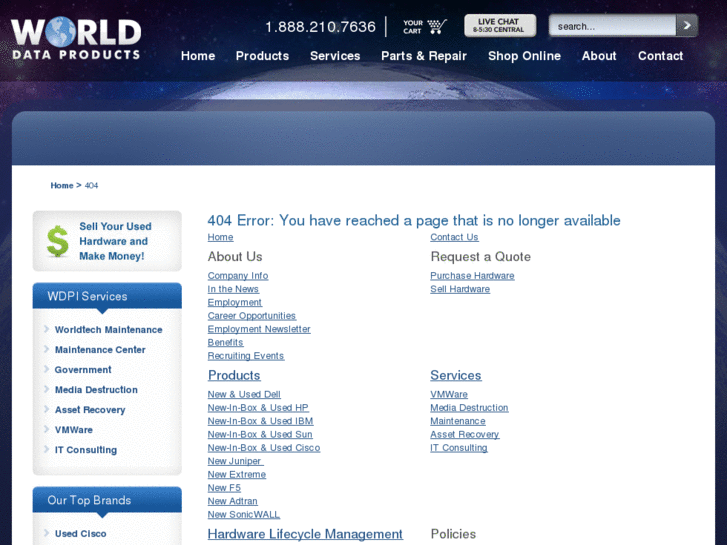
Task: Click the arrow beside sidebar Asset Recovery
Action: [x=46, y=409]
